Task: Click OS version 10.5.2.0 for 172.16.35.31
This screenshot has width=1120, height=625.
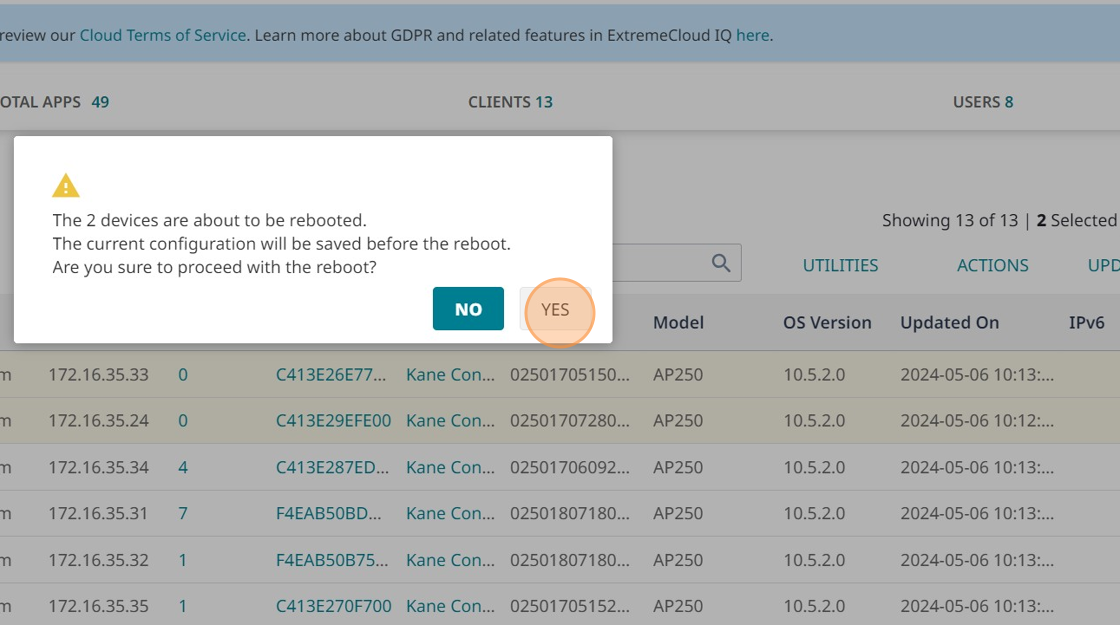Action: [814, 513]
